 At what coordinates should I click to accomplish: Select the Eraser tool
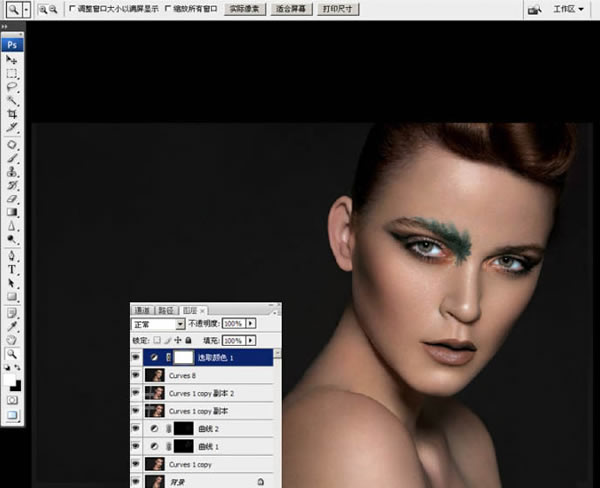[11, 199]
